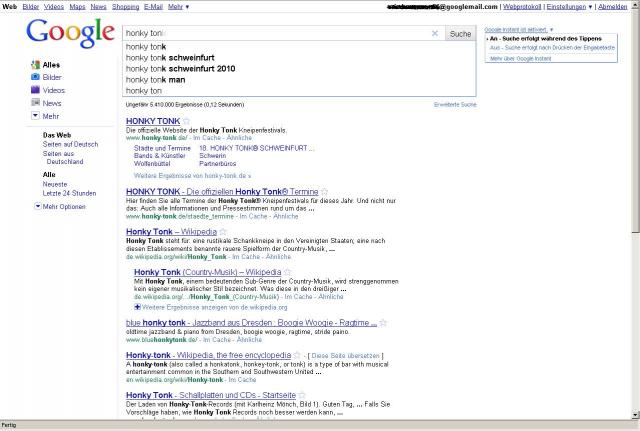
Task: Choose suggestion 'honky tonk man'
Action: point(299,80)
